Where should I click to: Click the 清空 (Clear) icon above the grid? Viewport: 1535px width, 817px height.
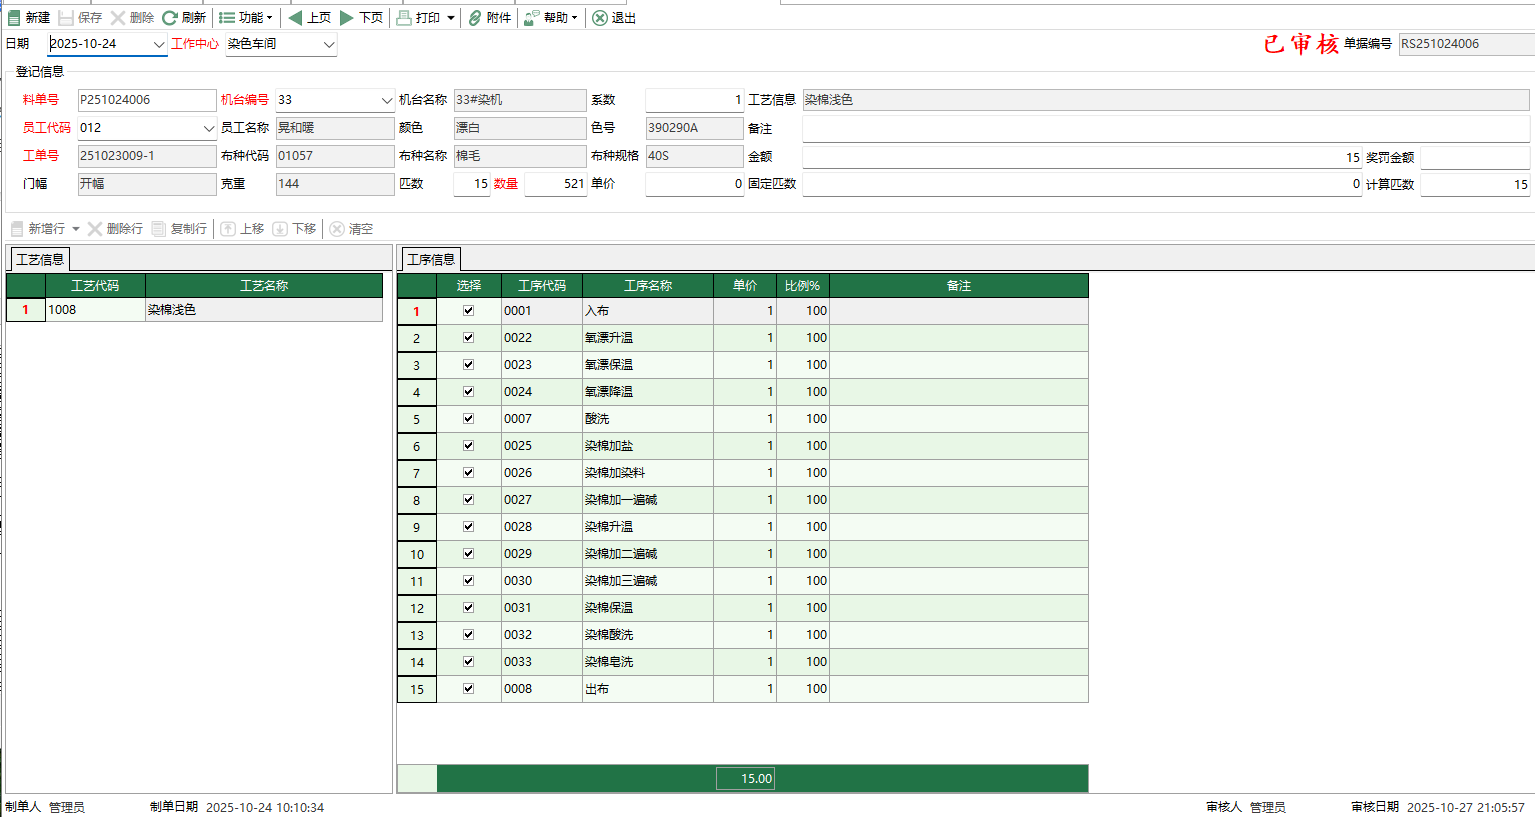[x=352, y=228]
